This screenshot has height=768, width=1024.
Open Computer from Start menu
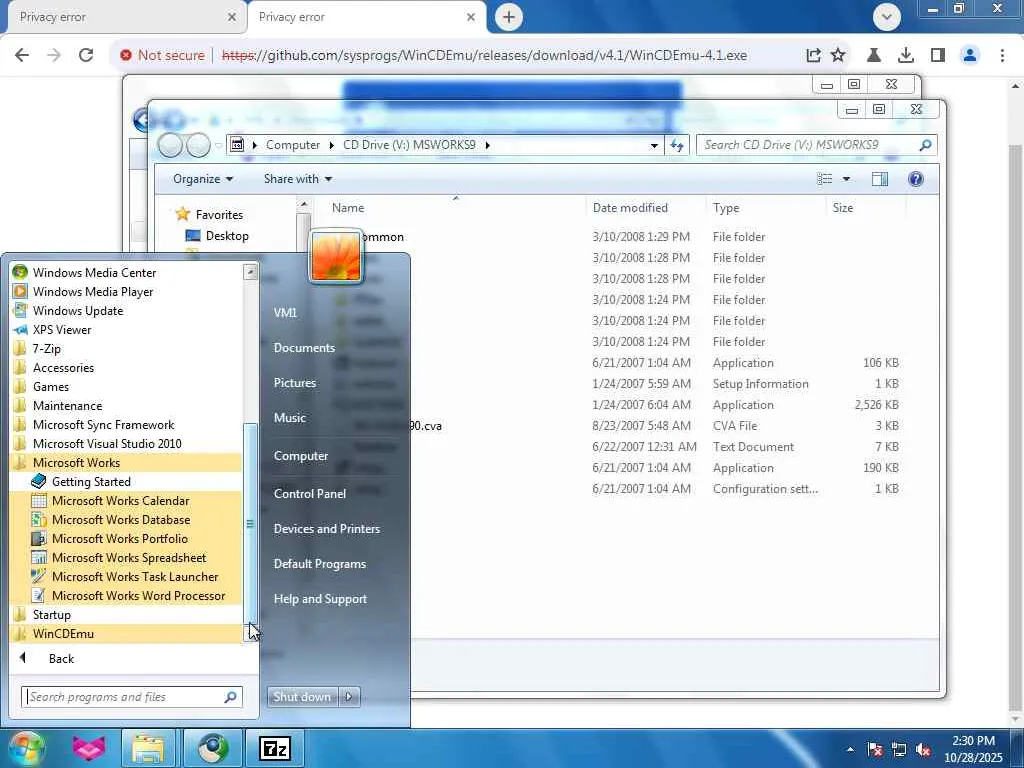click(x=300, y=455)
